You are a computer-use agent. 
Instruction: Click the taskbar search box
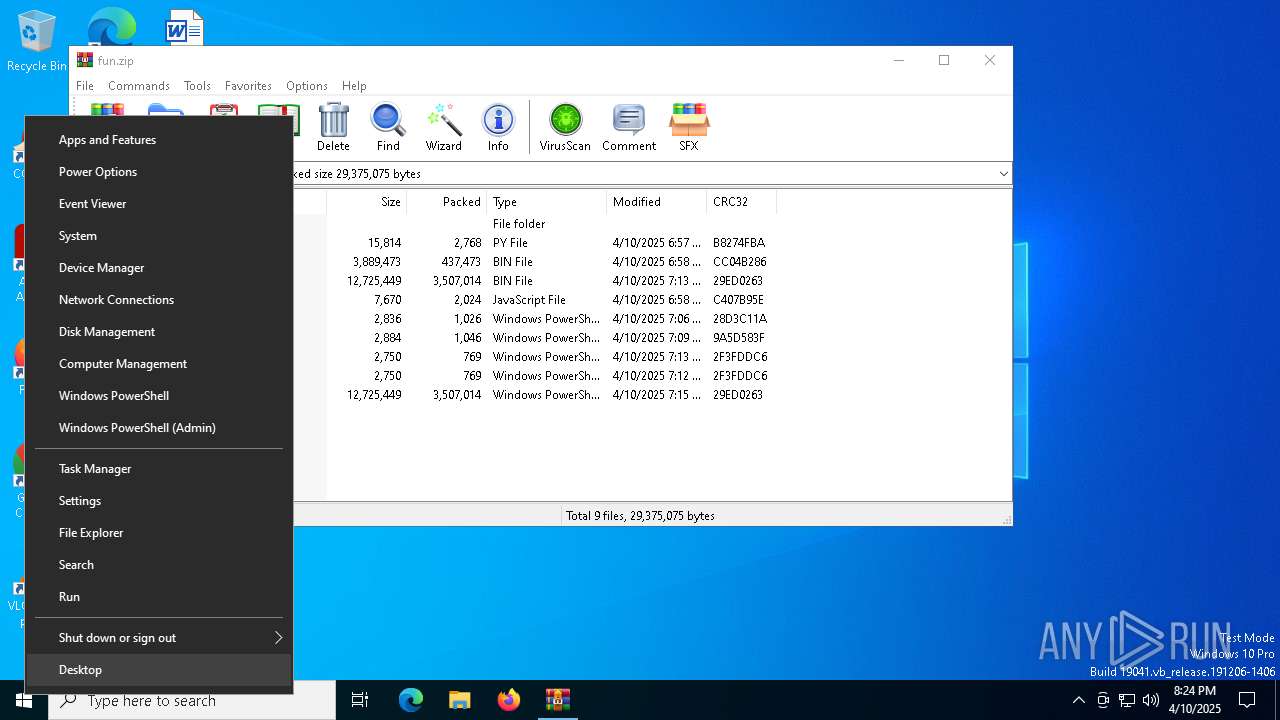pos(192,700)
